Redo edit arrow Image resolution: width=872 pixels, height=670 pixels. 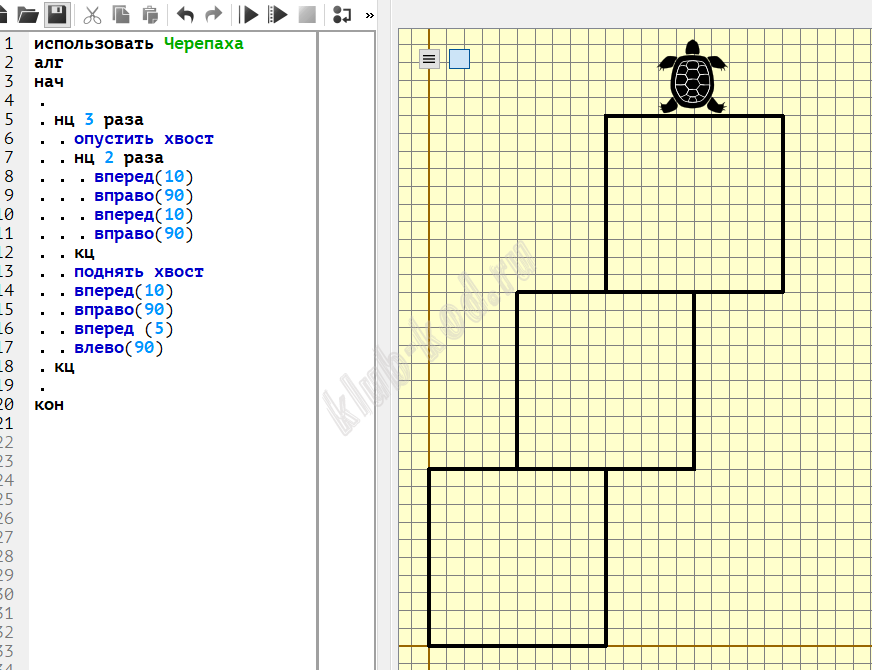click(x=214, y=15)
